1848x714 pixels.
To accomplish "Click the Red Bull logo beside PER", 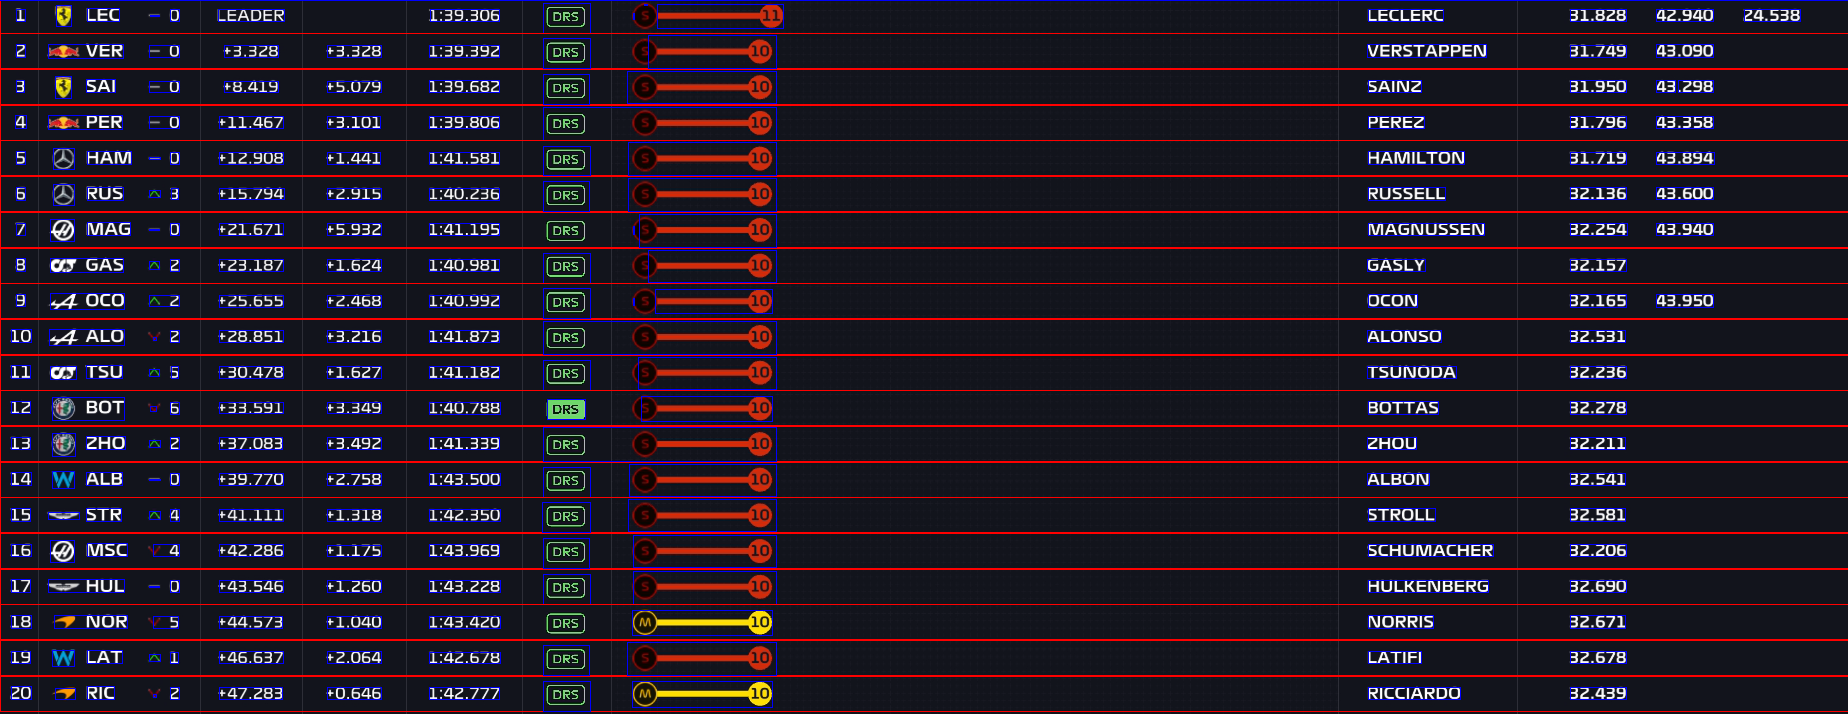I will 63,123.
